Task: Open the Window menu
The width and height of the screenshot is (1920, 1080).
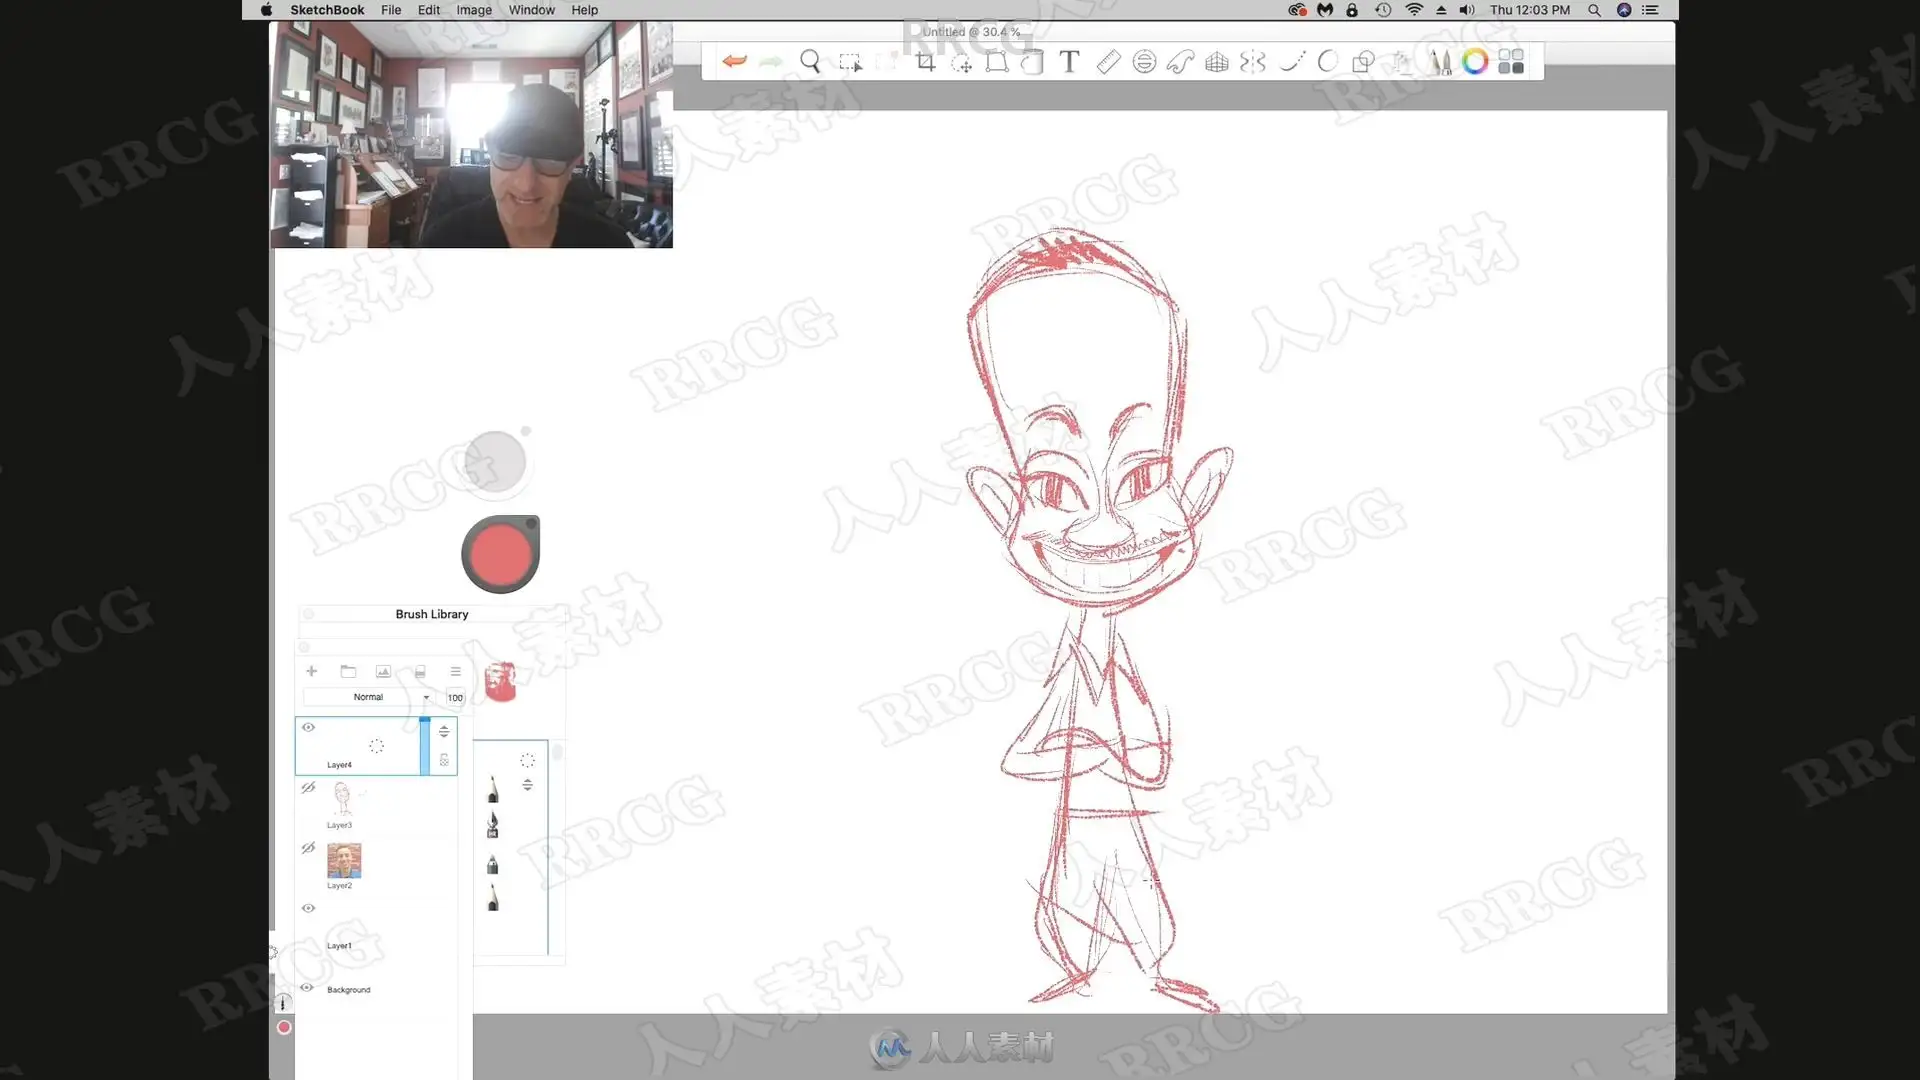Action: (x=531, y=10)
